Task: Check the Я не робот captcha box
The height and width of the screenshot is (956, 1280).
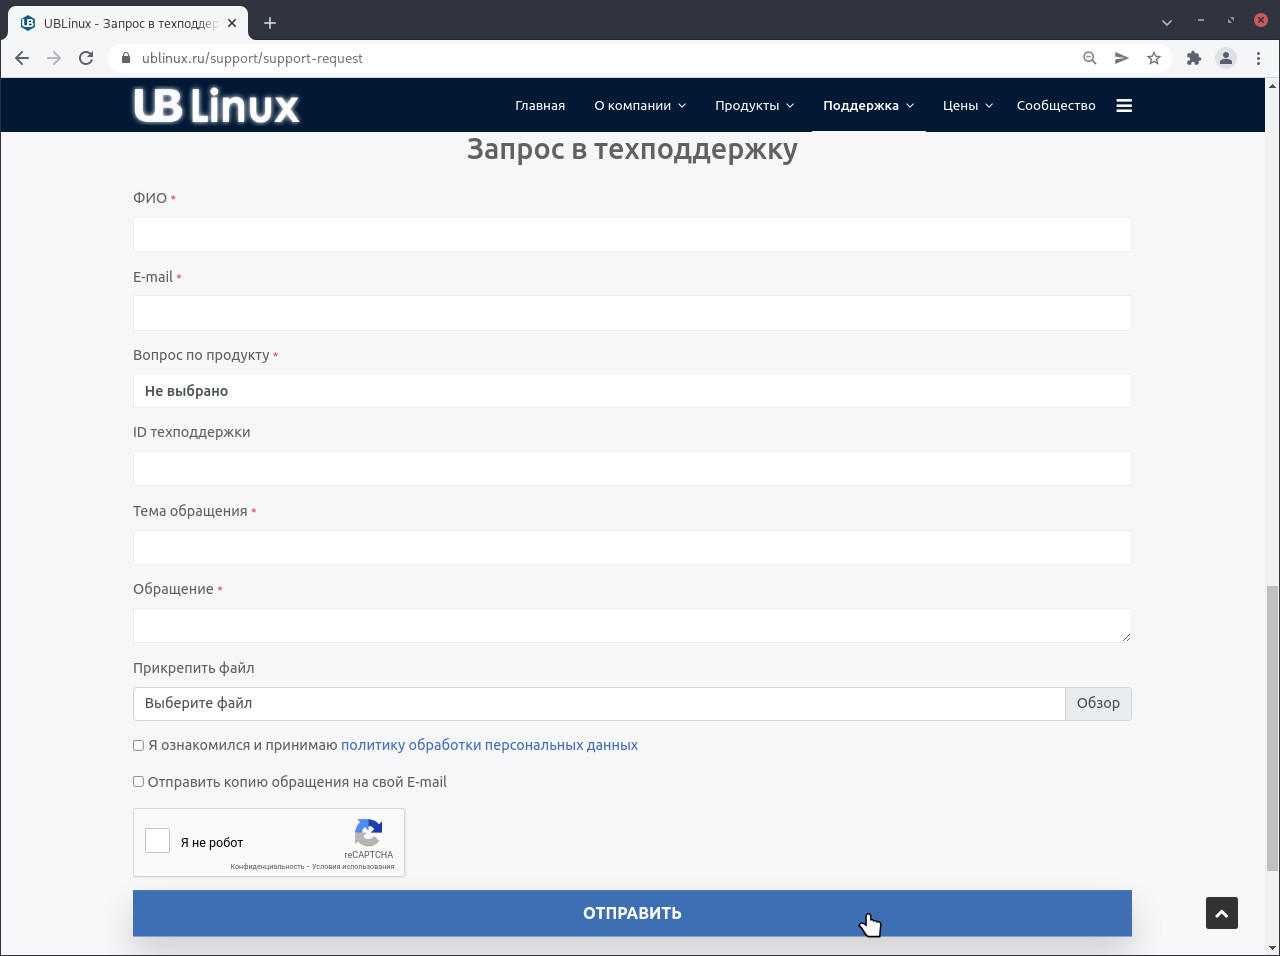Action: coord(158,841)
